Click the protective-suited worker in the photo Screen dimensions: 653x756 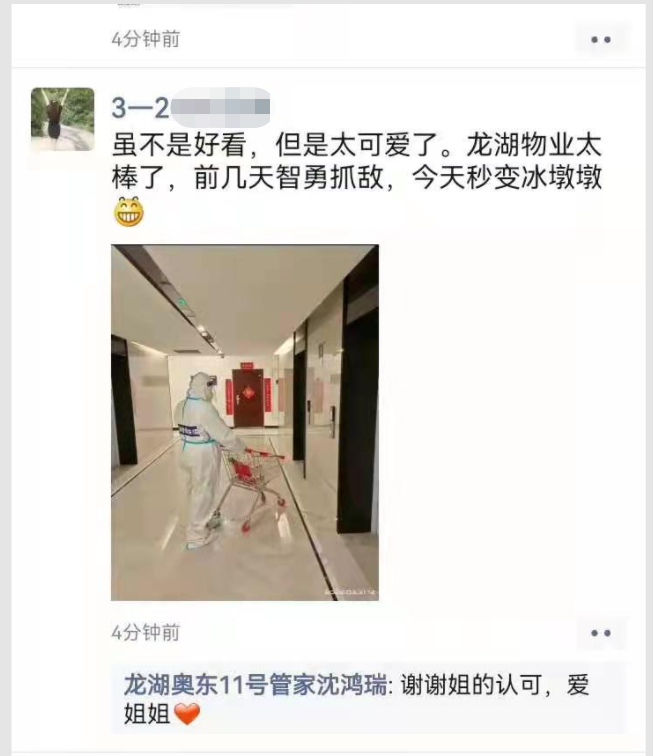pos(203,459)
